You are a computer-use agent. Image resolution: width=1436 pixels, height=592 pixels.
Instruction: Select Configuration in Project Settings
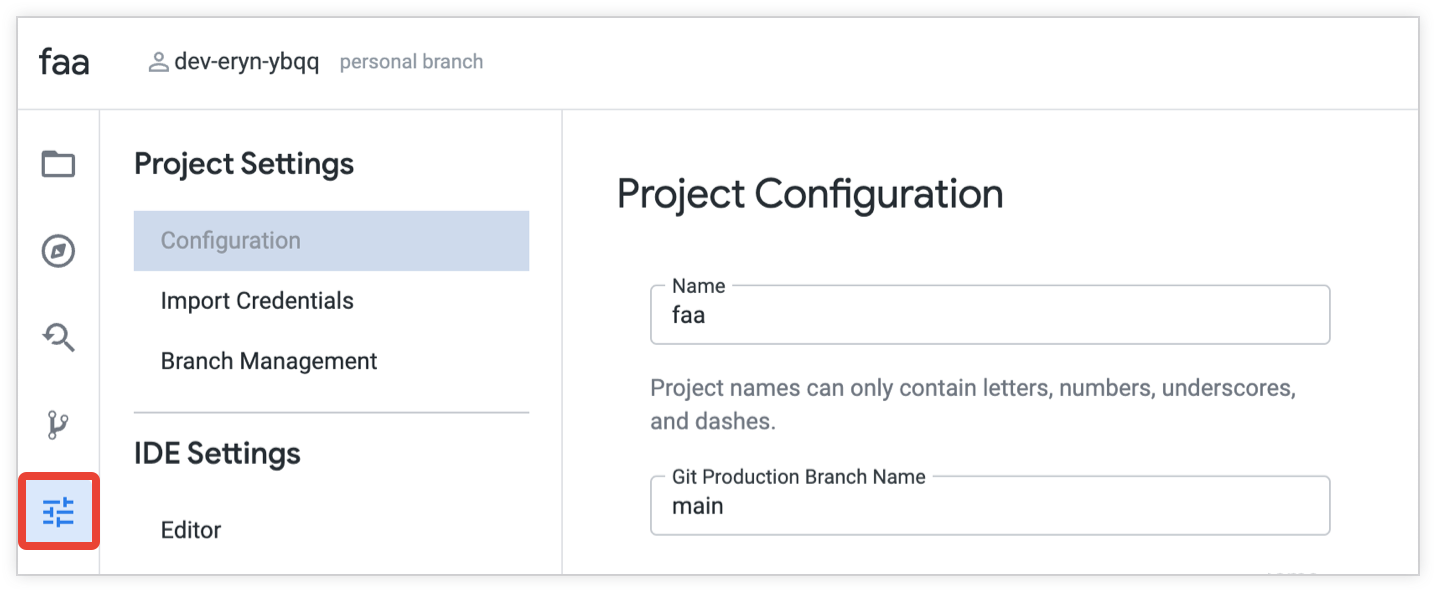coord(231,241)
